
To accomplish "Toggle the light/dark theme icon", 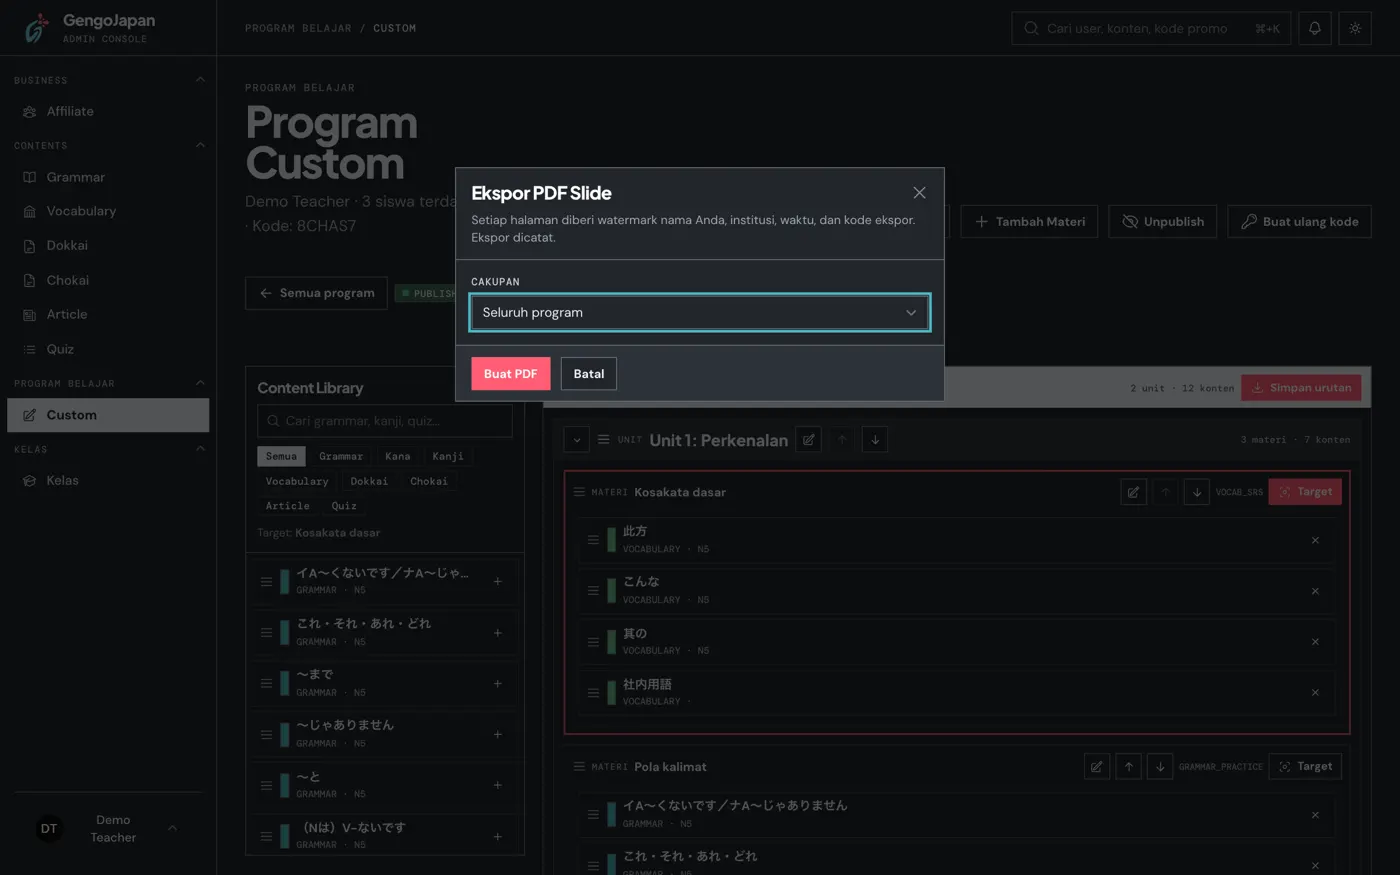I will 1355,28.
